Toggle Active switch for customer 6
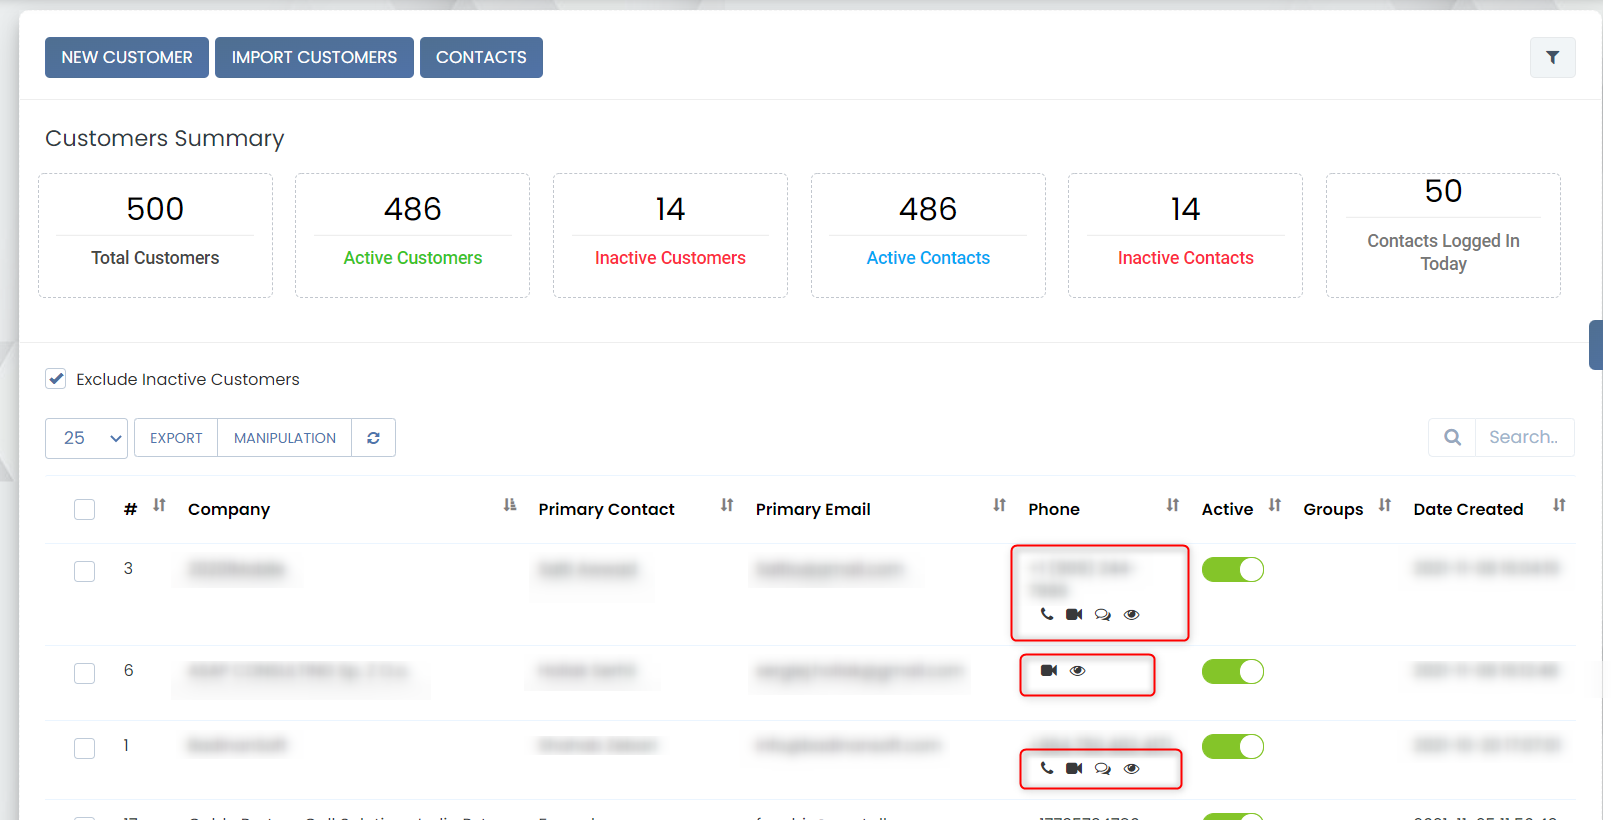The height and width of the screenshot is (820, 1616). click(1232, 671)
